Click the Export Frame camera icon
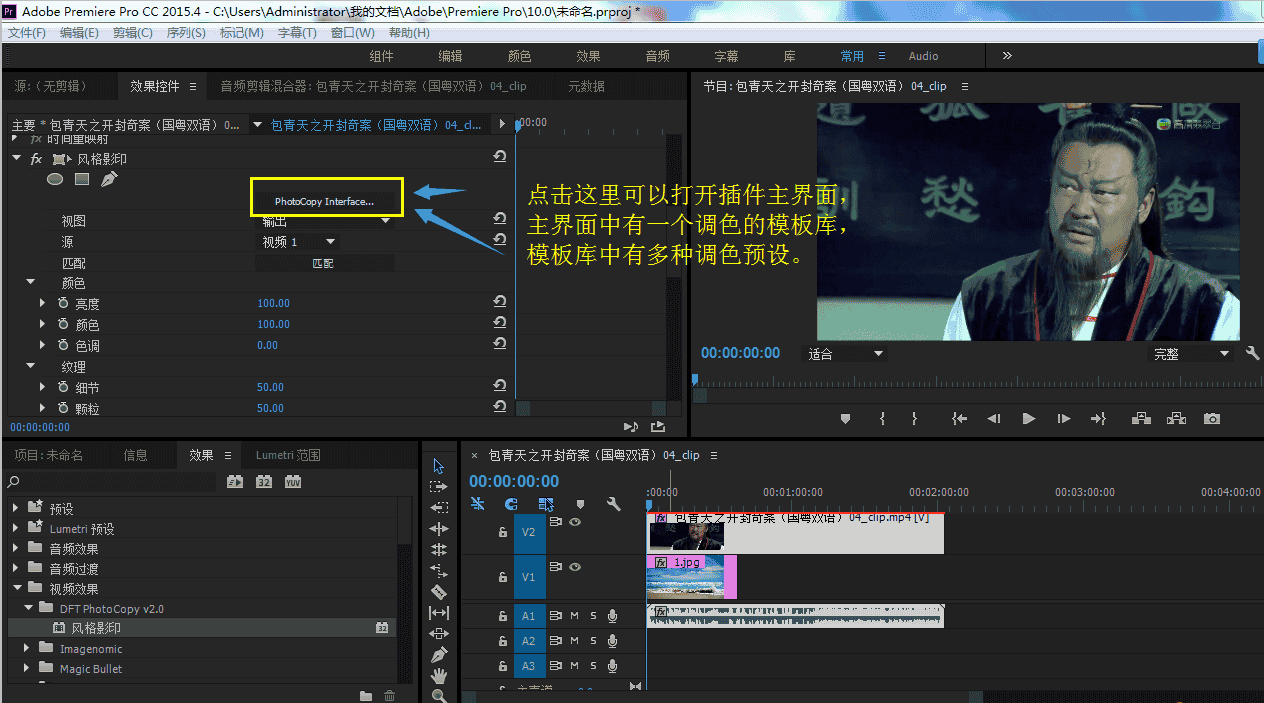 point(1211,418)
